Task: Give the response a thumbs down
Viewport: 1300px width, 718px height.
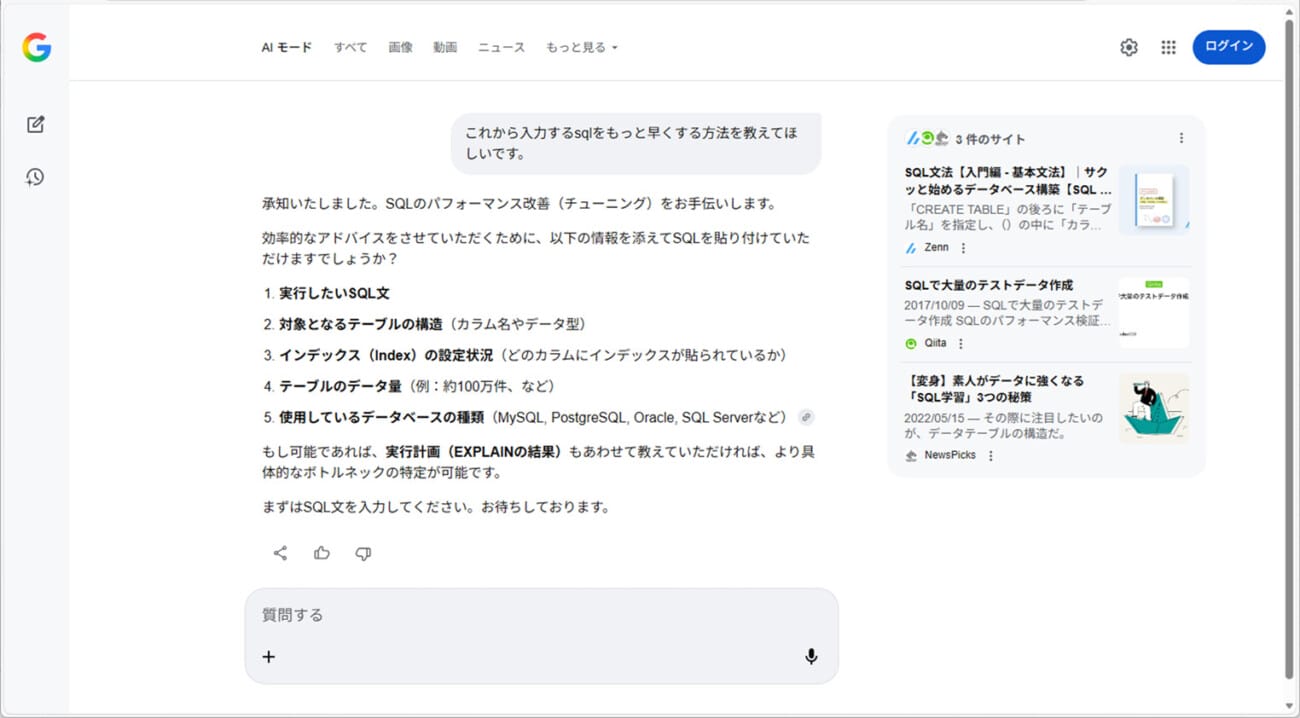Action: coord(363,553)
